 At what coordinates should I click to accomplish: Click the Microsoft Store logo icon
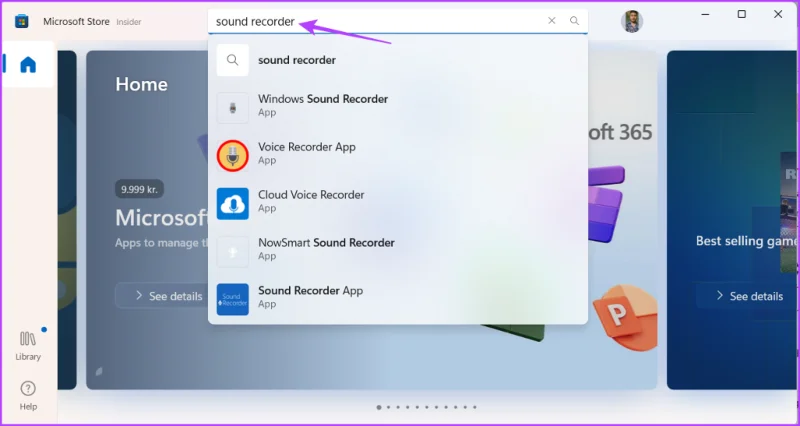21,21
